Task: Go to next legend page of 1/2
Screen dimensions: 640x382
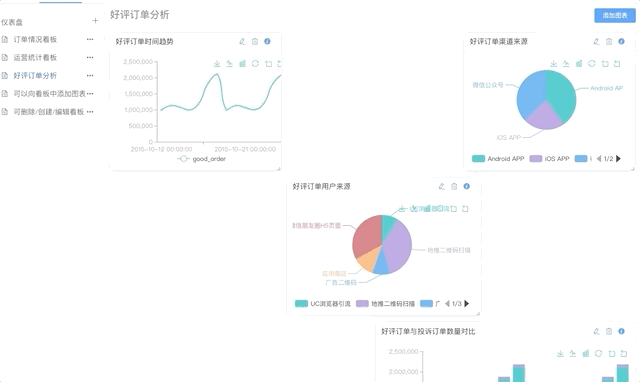Action: [618, 159]
